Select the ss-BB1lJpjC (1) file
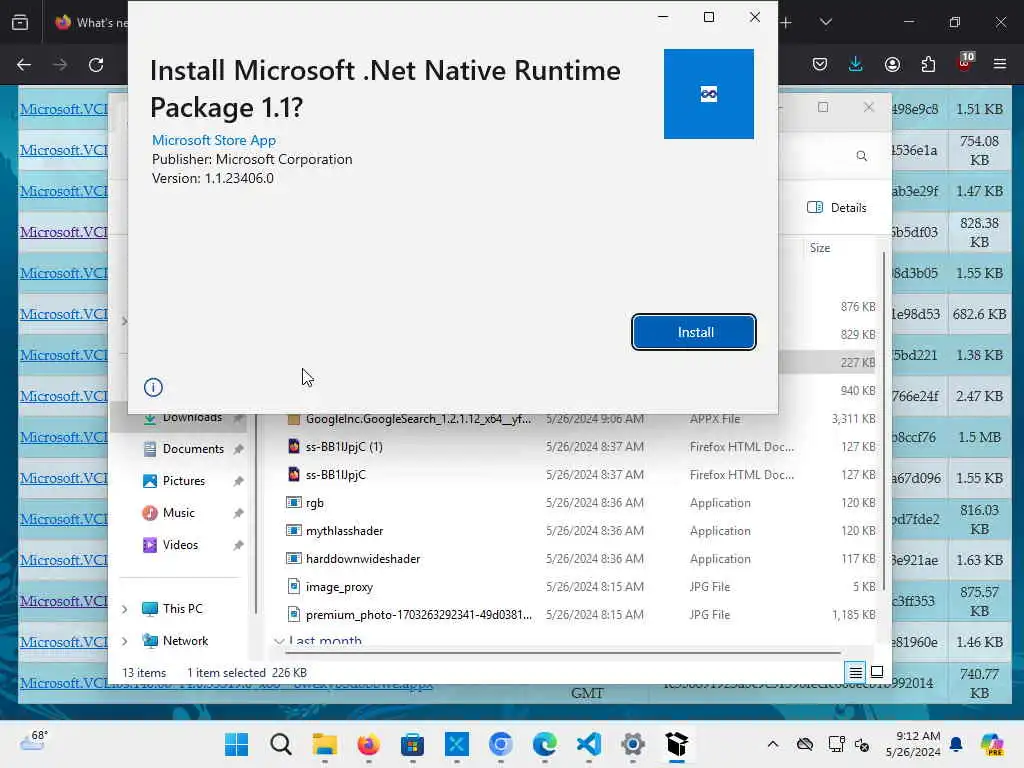This screenshot has height=768, width=1024. (x=580, y=447)
